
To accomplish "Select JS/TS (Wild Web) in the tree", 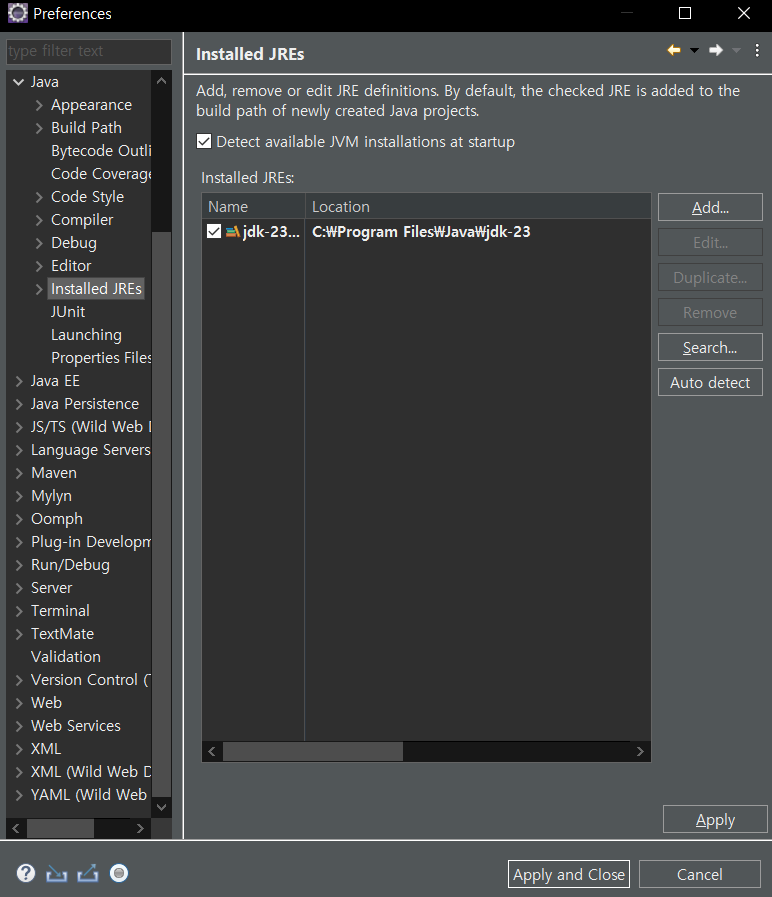I will pos(90,427).
